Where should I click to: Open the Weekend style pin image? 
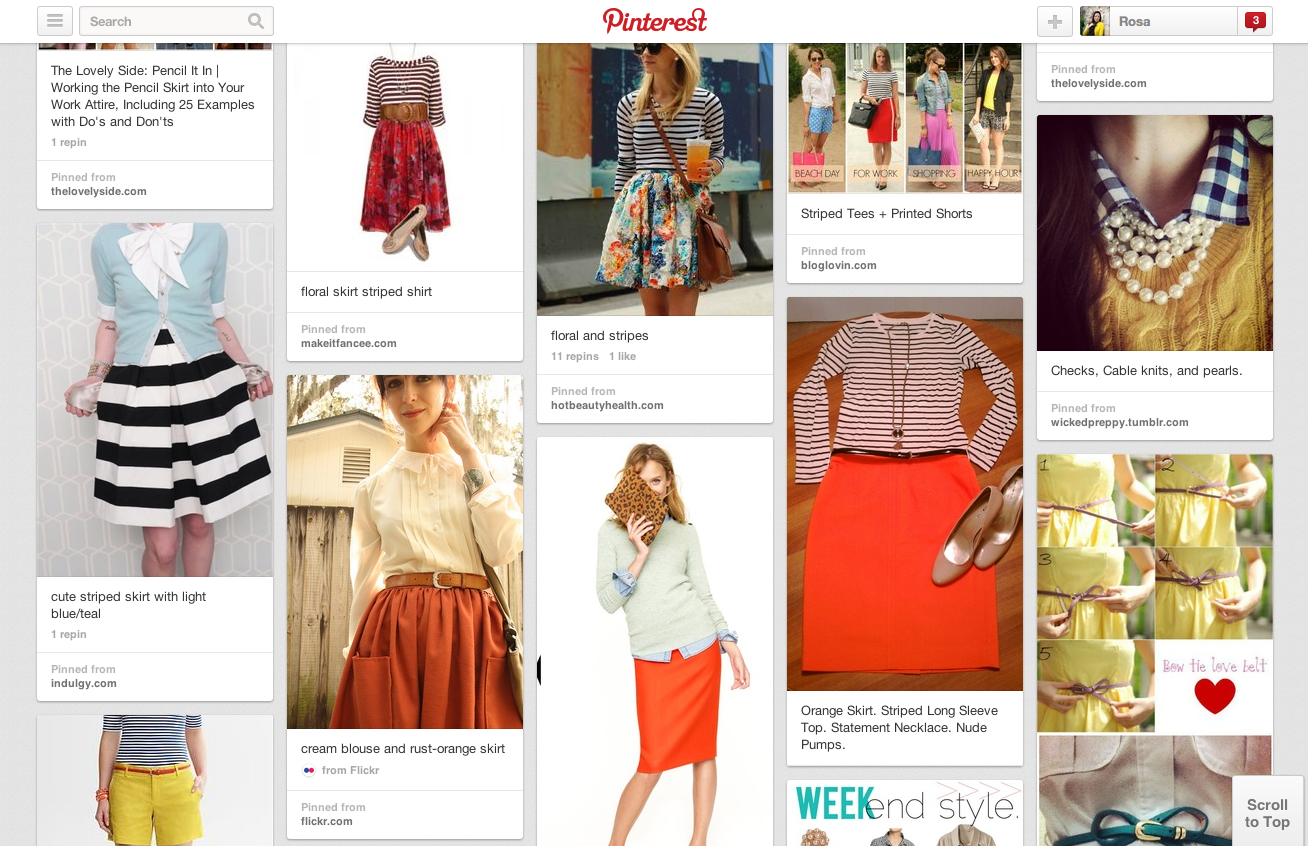tap(905, 813)
